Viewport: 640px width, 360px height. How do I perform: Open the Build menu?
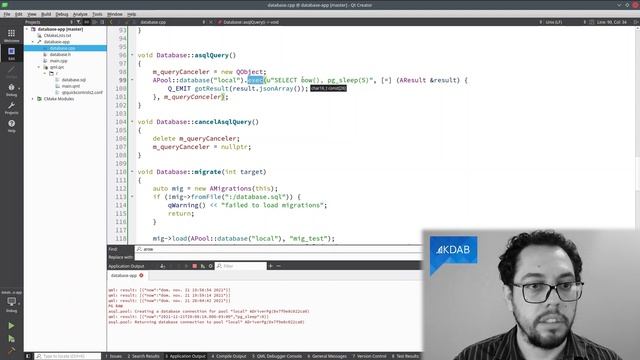[x=46, y=14]
